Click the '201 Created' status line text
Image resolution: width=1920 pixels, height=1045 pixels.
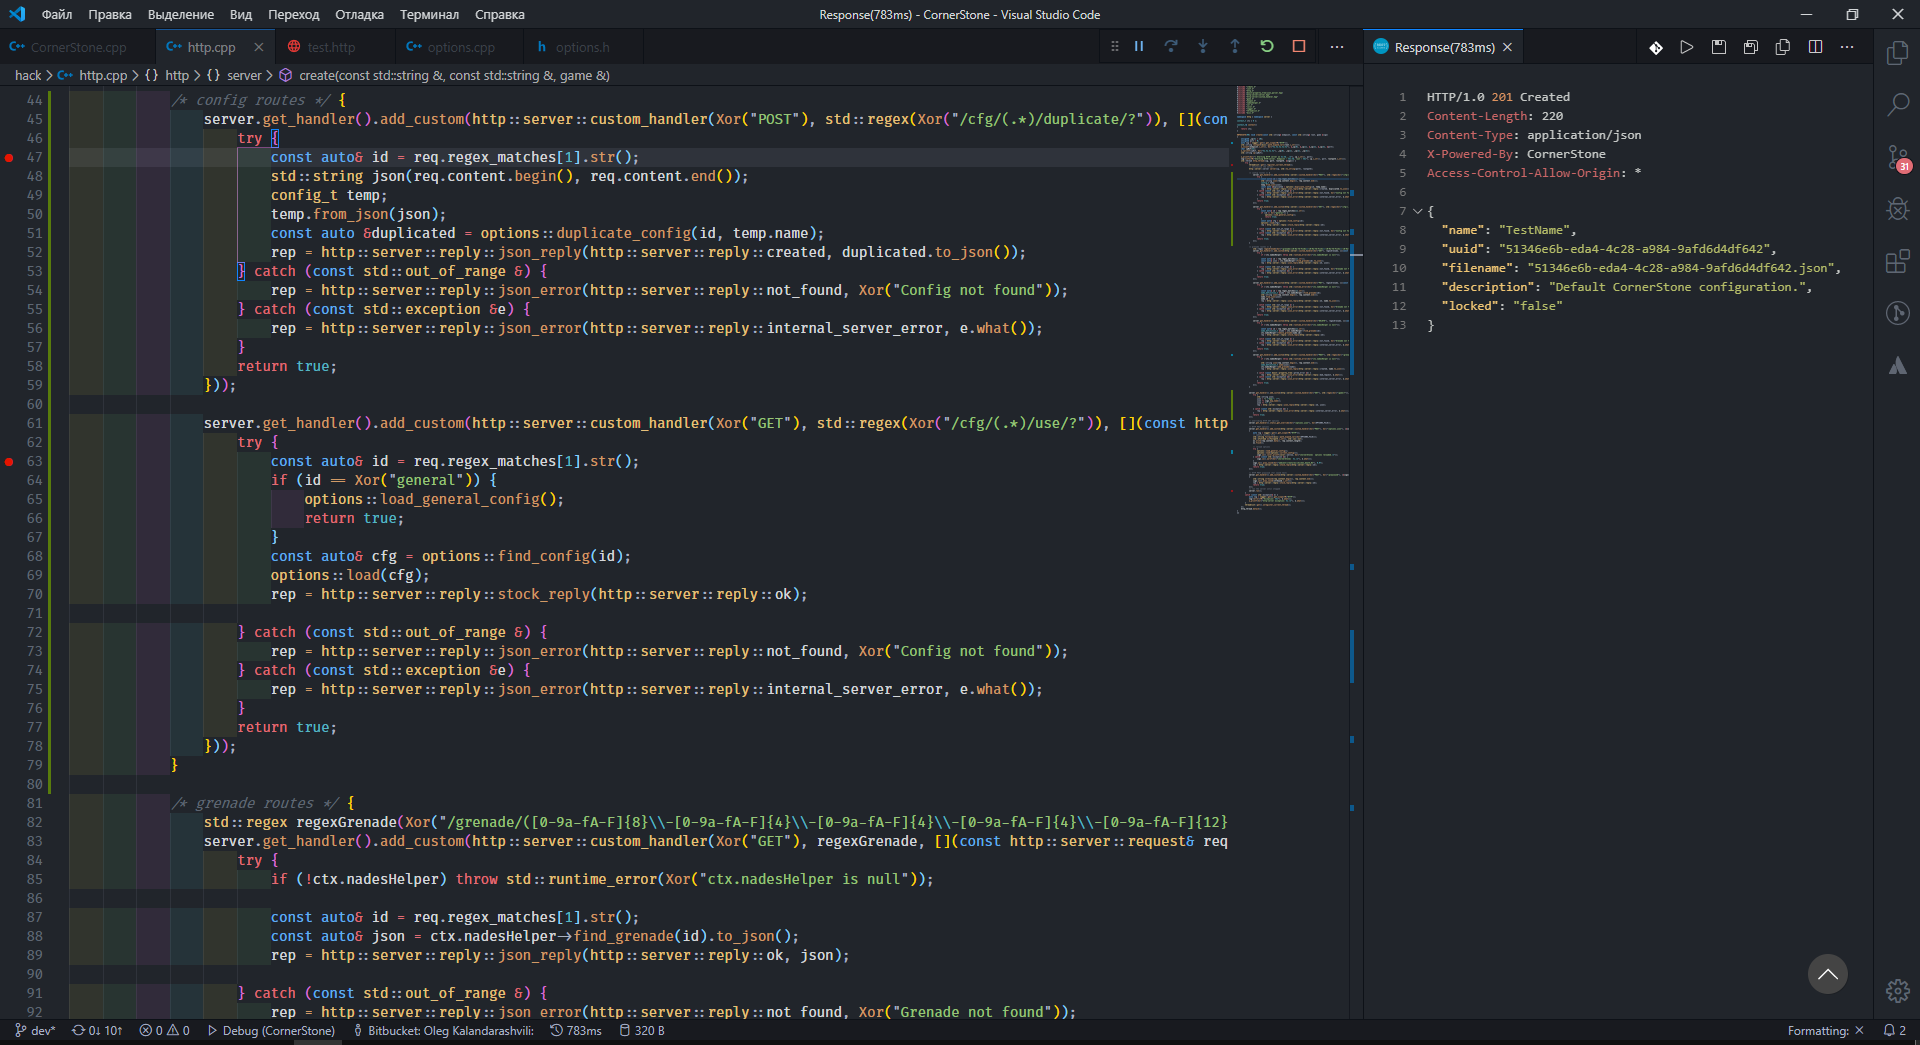click(x=1530, y=97)
